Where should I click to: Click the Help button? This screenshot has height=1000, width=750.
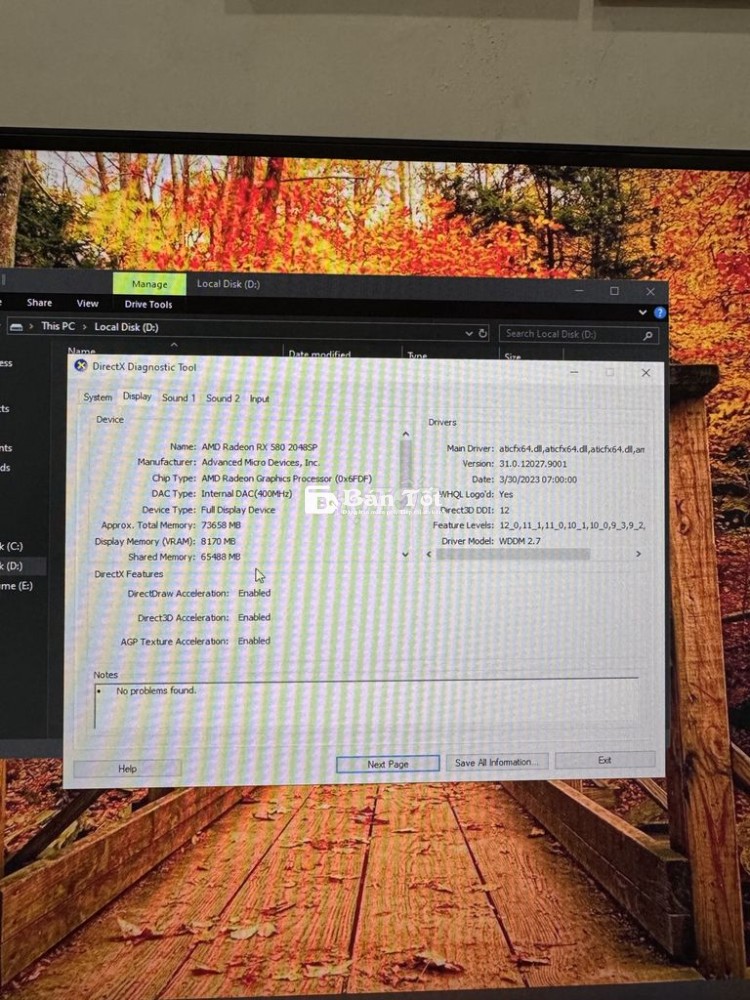(128, 768)
